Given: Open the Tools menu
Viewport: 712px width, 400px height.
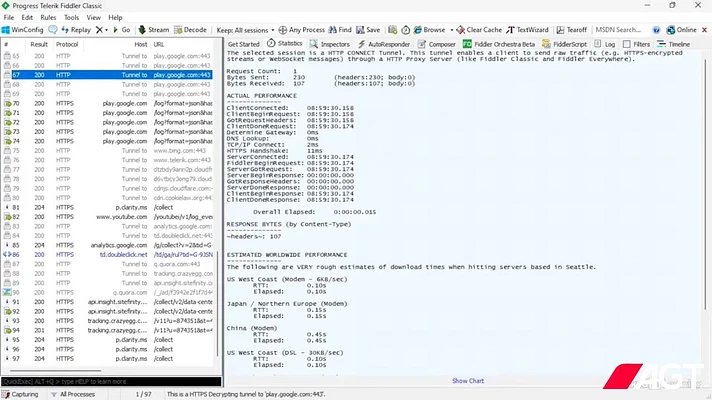Looking at the screenshot, I should tap(71, 17).
